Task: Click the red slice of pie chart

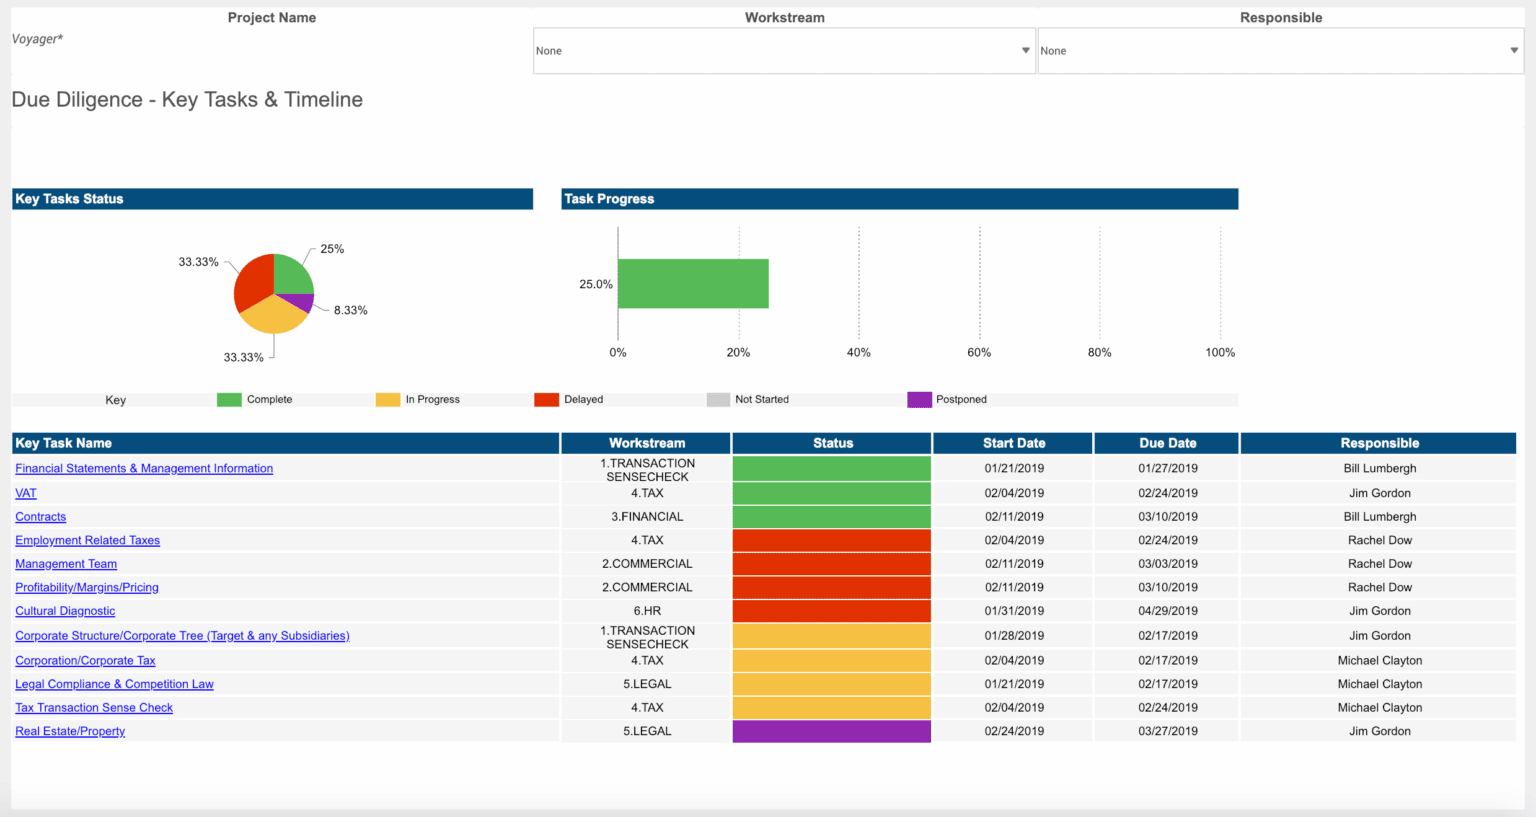Action: (251, 282)
